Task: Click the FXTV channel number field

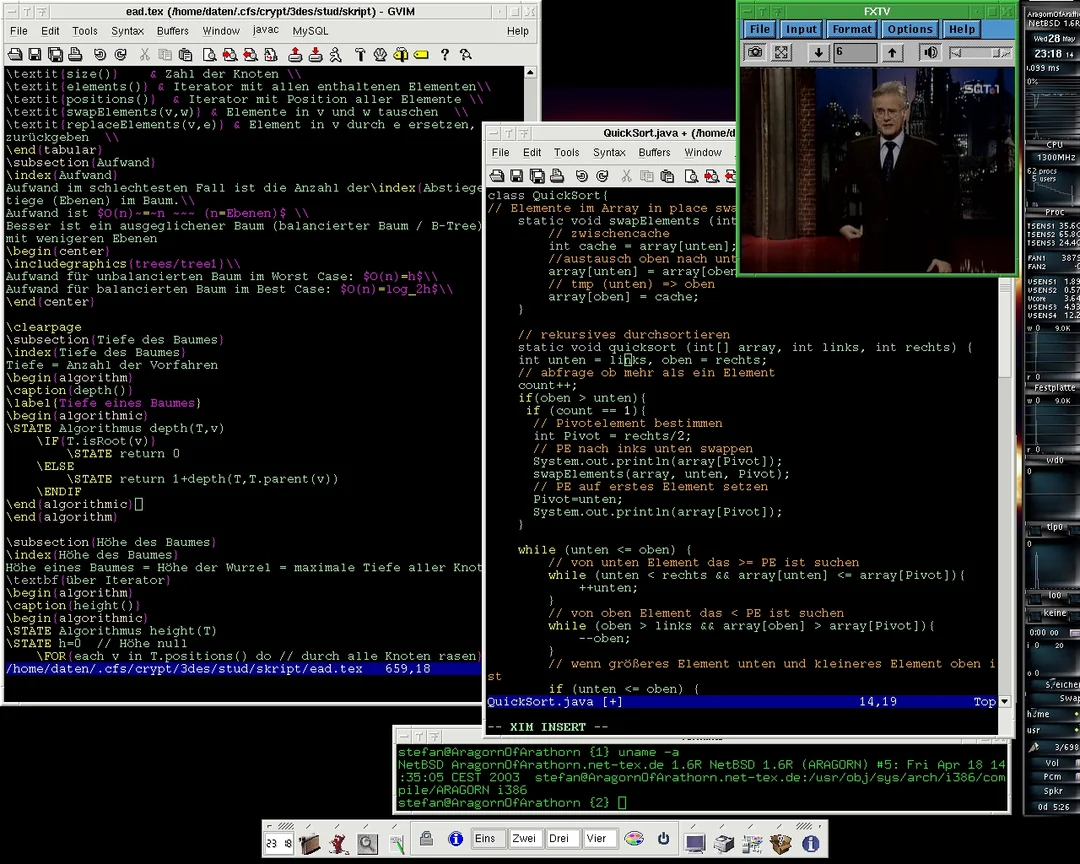Action: tap(855, 52)
